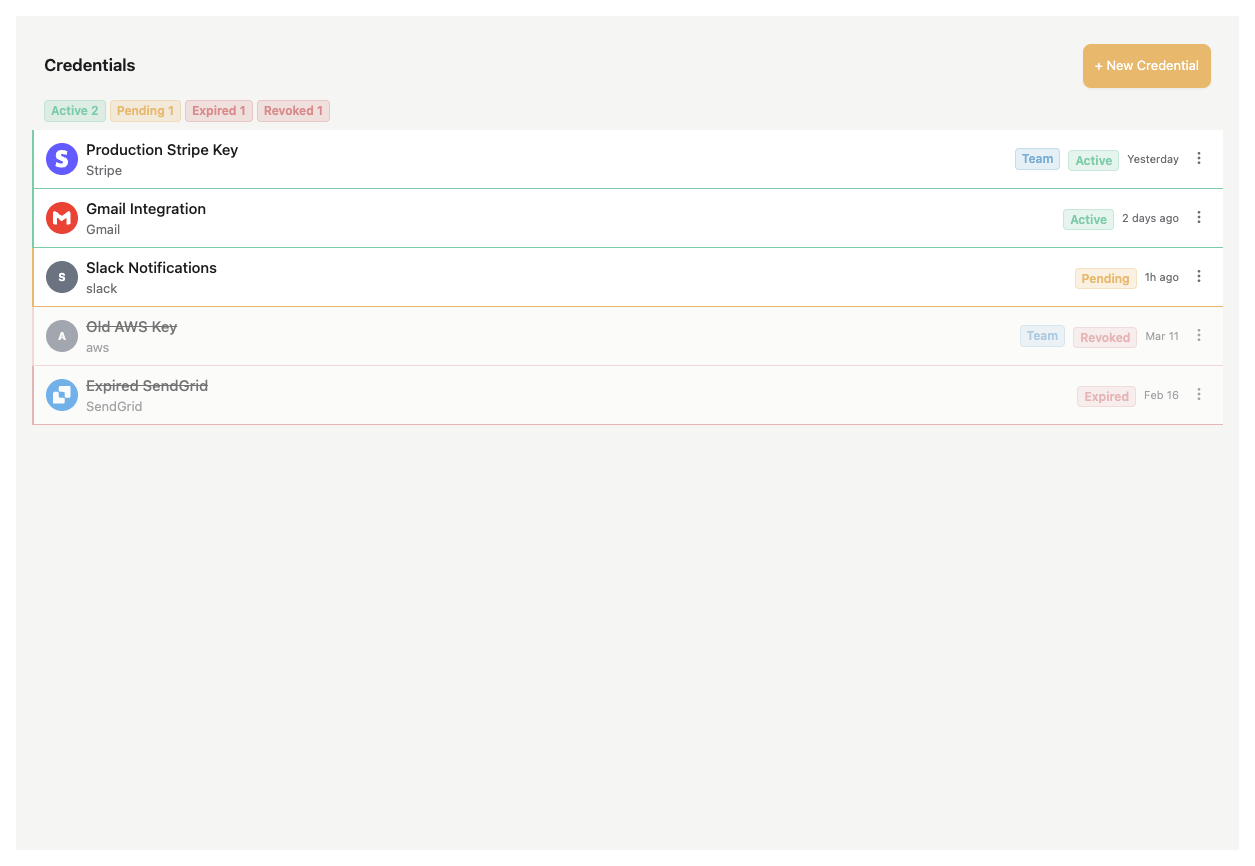1255x866 pixels.
Task: Click the Active badge on Gmail Integration
Action: coord(1088,218)
